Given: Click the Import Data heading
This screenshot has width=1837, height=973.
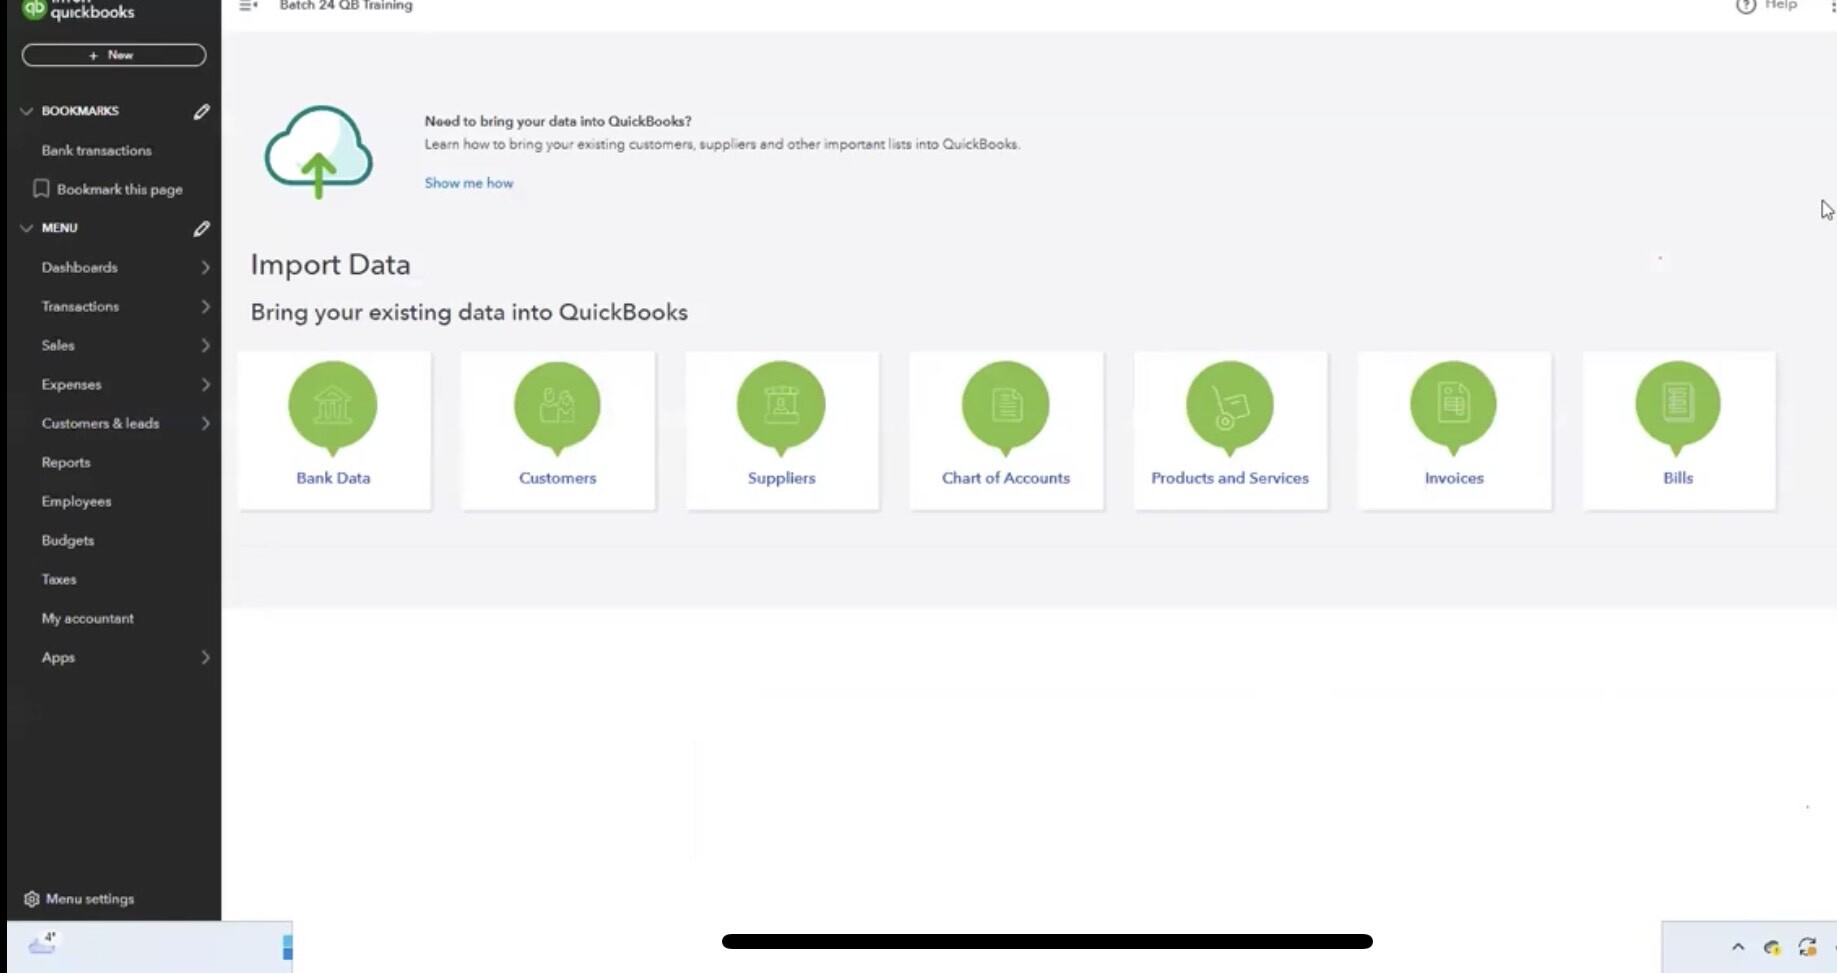Looking at the screenshot, I should pyautogui.click(x=330, y=265).
